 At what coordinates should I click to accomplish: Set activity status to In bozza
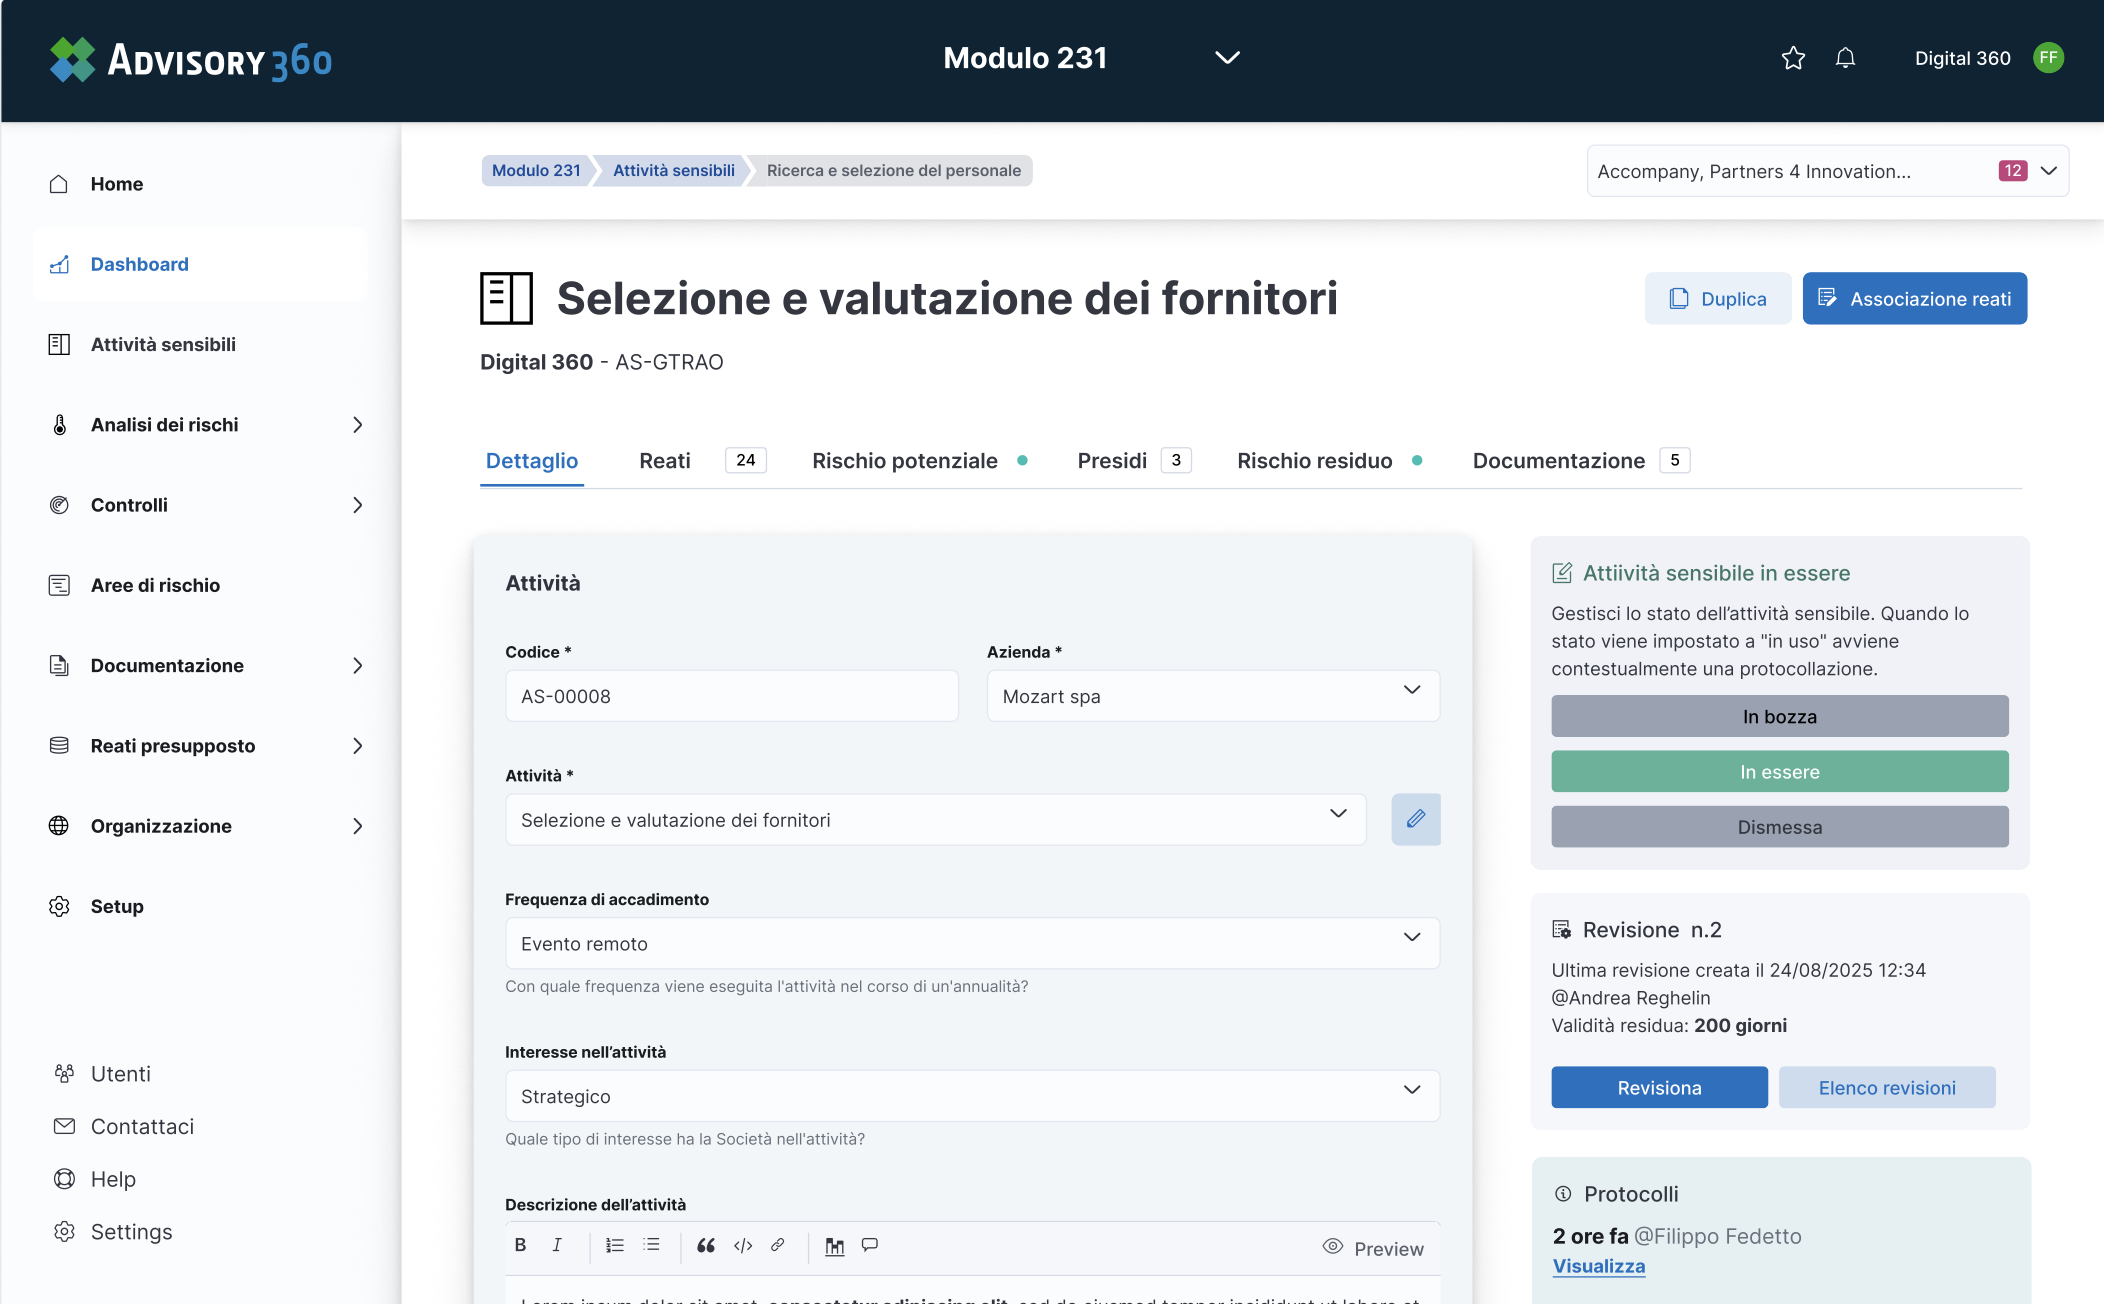[1779, 717]
